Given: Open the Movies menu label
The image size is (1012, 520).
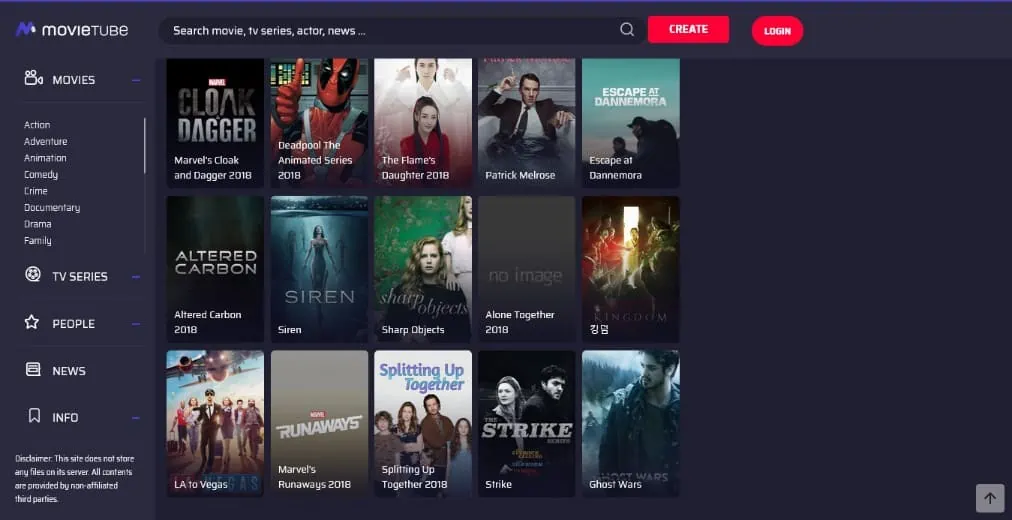Looking at the screenshot, I should (74, 80).
